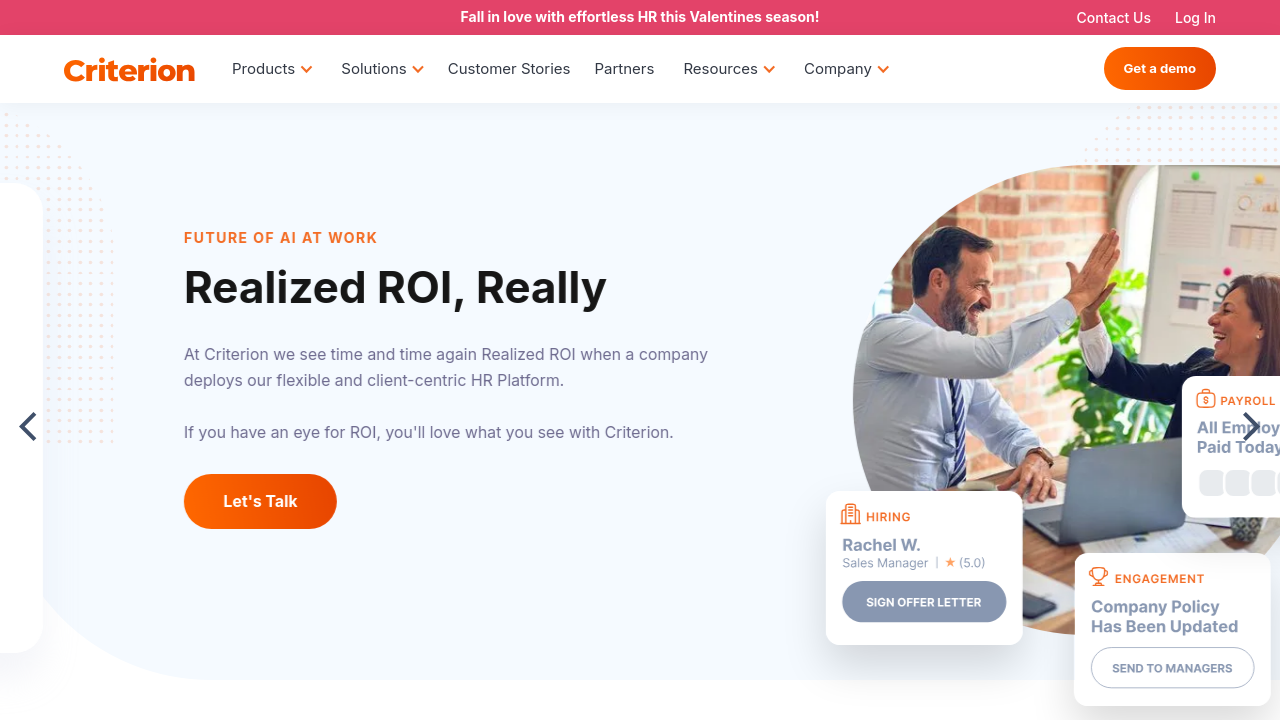Open the Log In link

(x=1195, y=18)
